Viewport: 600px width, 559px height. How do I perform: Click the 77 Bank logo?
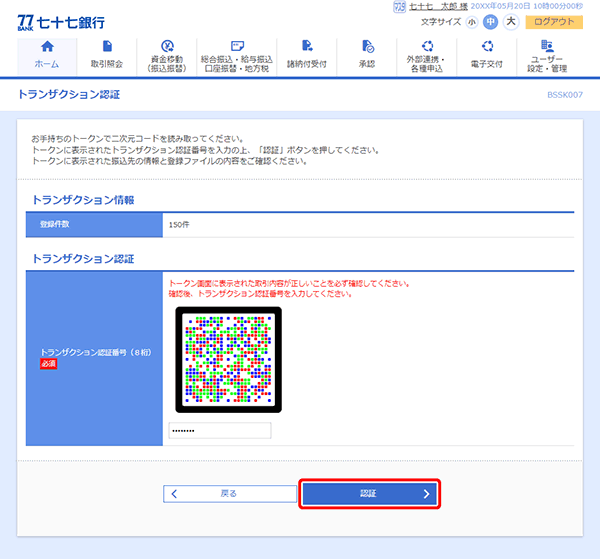pos(61,23)
